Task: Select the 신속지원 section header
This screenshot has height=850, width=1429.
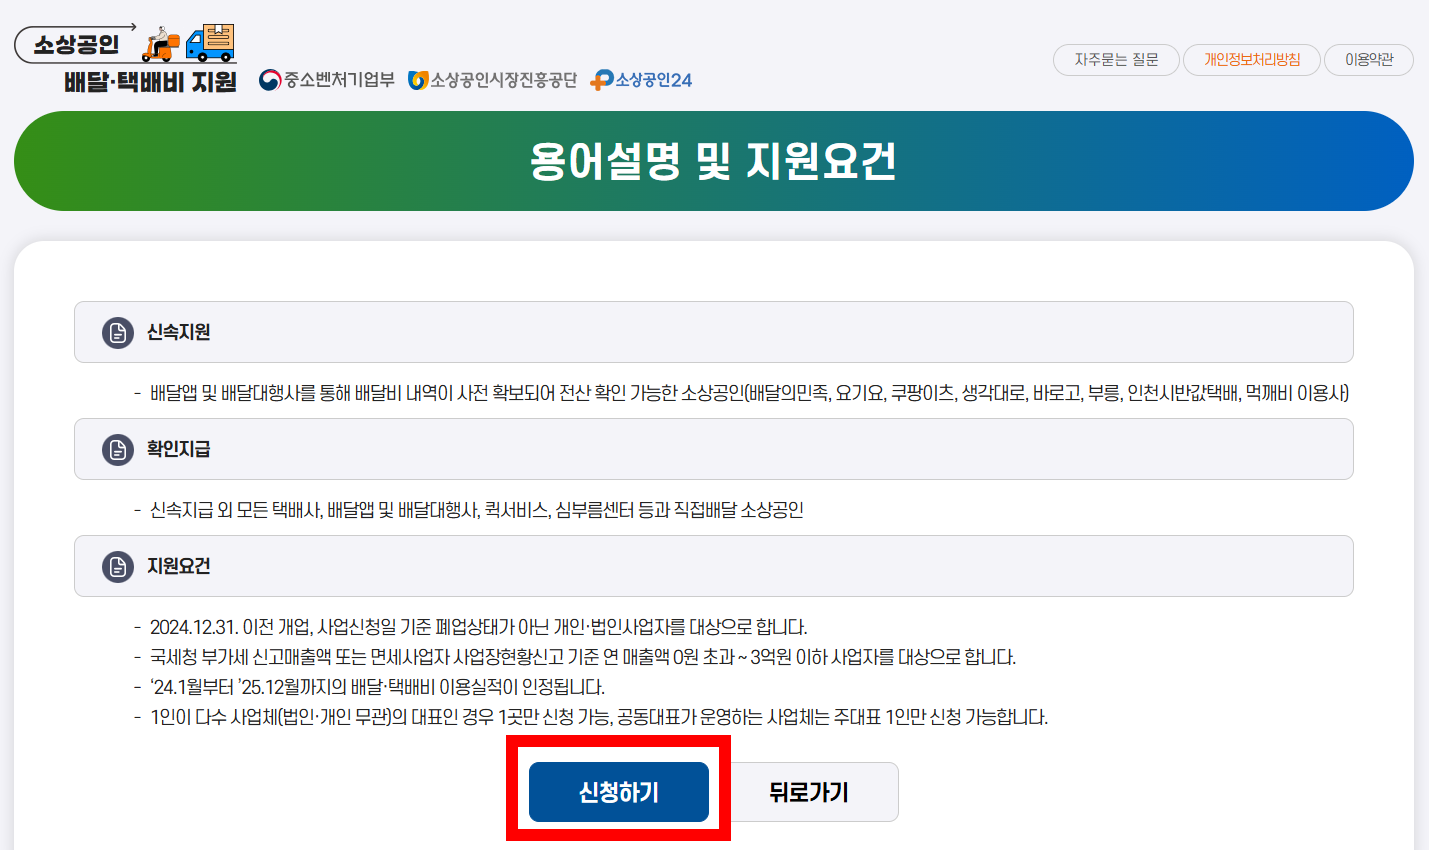Action: [x=714, y=332]
